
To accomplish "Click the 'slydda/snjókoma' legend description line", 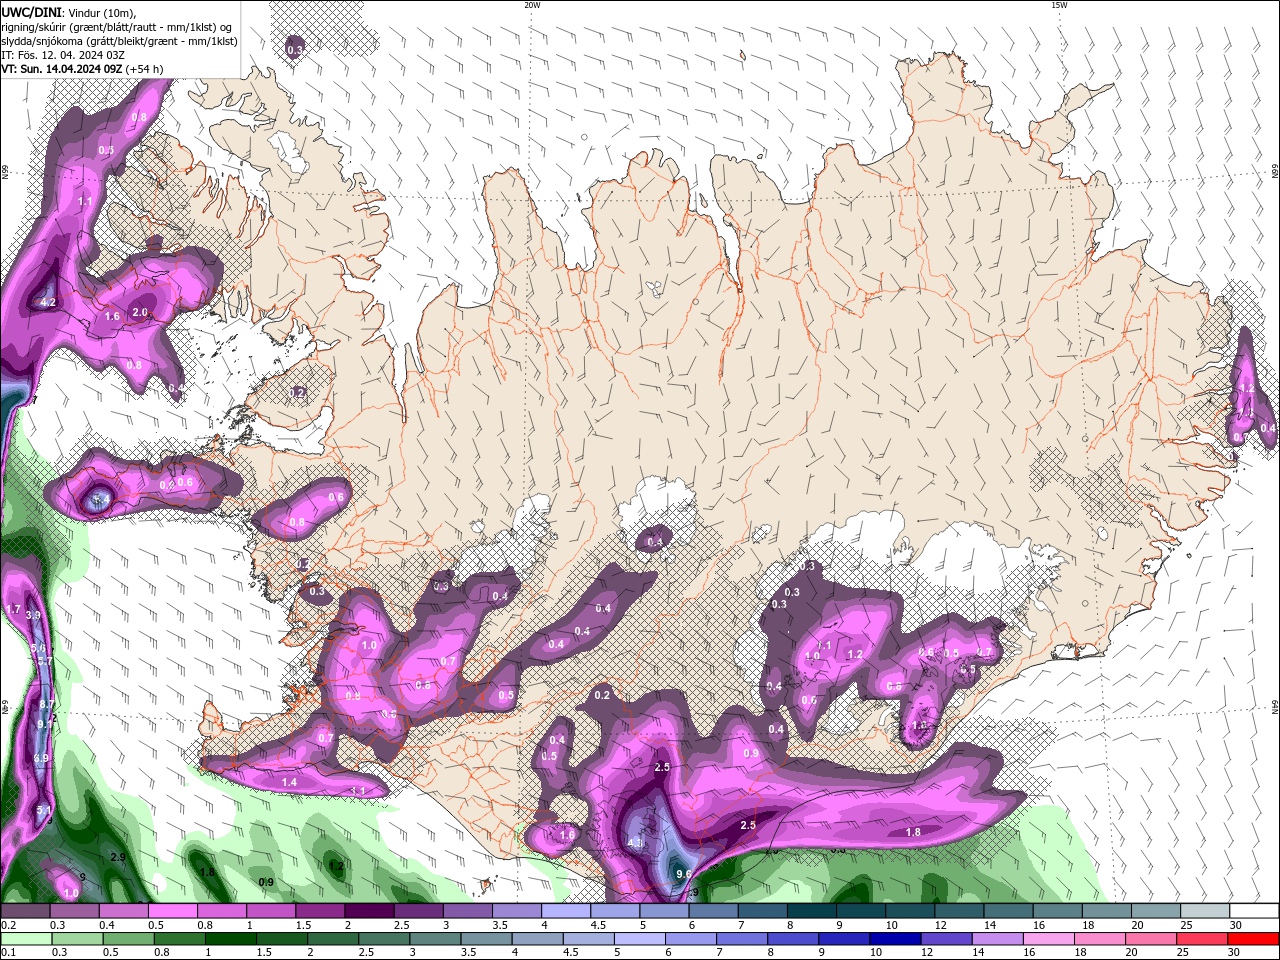I will [x=119, y=41].
